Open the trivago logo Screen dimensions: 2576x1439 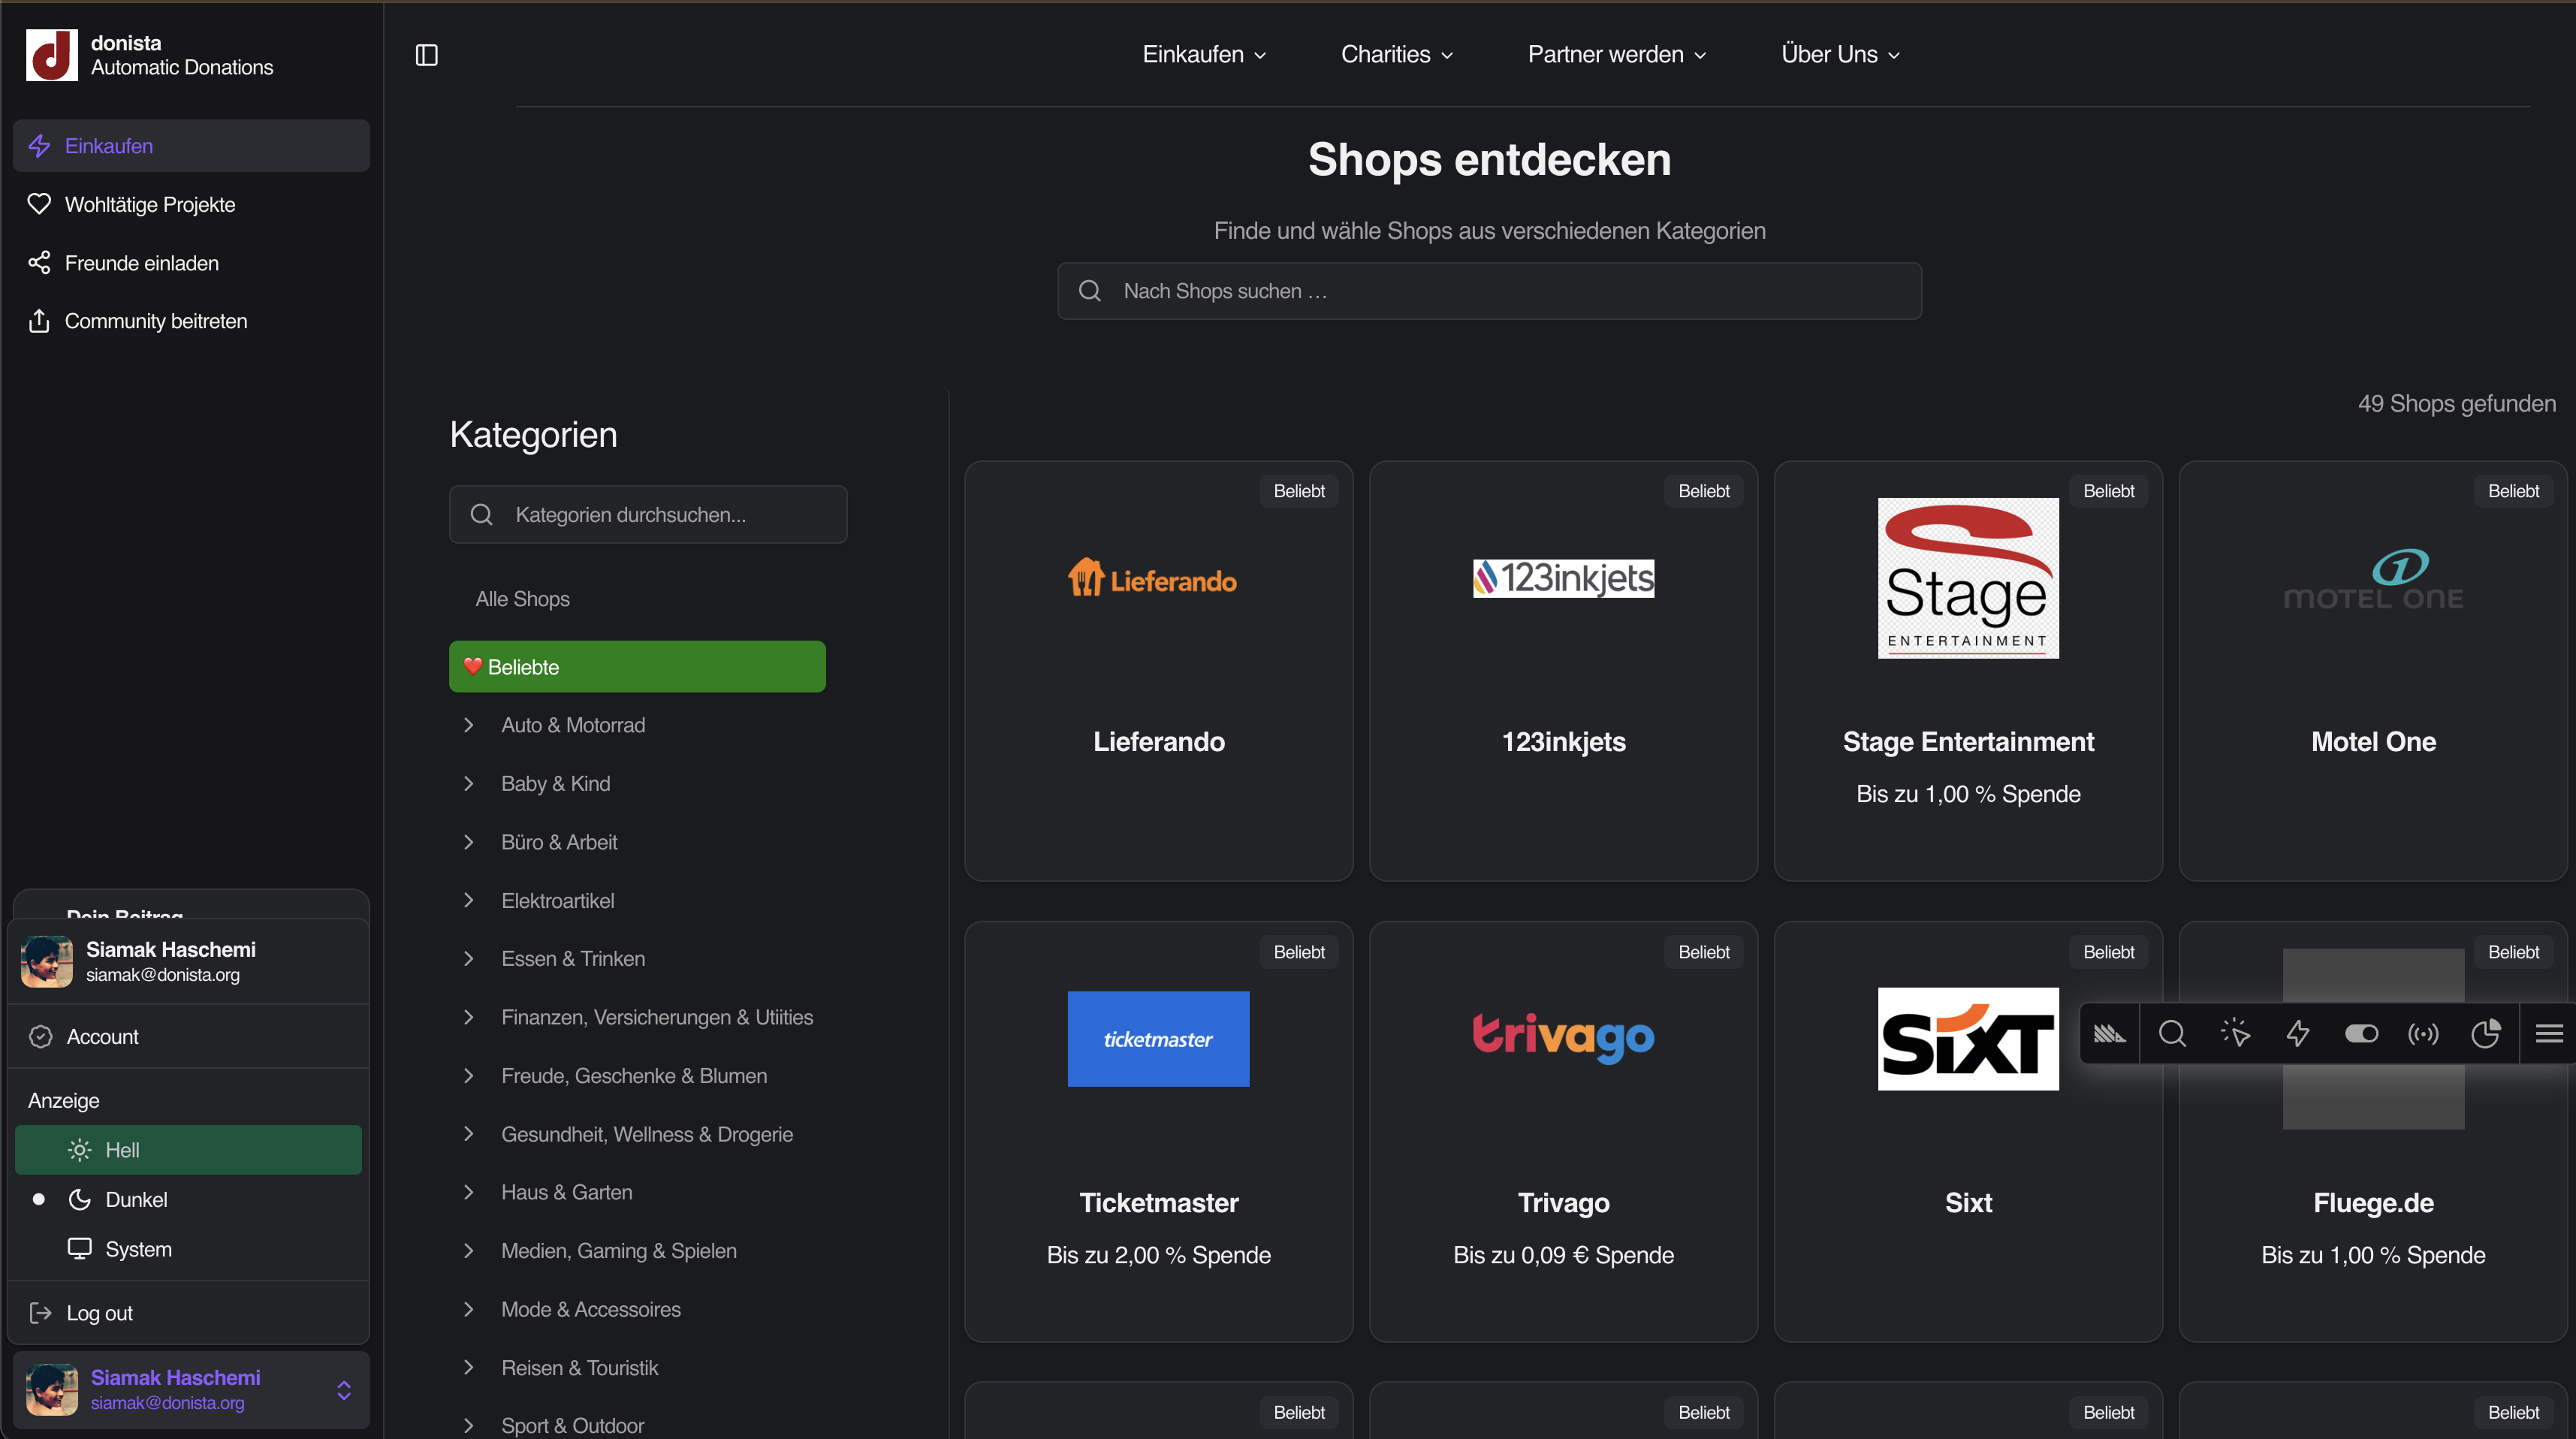tap(1563, 1037)
